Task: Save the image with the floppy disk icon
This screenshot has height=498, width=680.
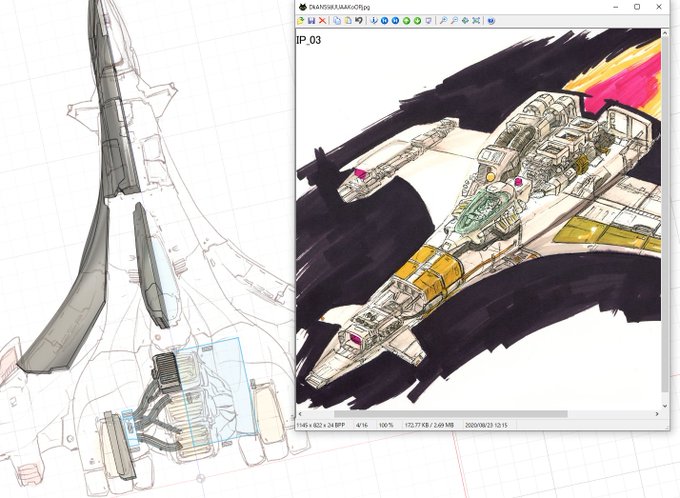Action: [311, 20]
